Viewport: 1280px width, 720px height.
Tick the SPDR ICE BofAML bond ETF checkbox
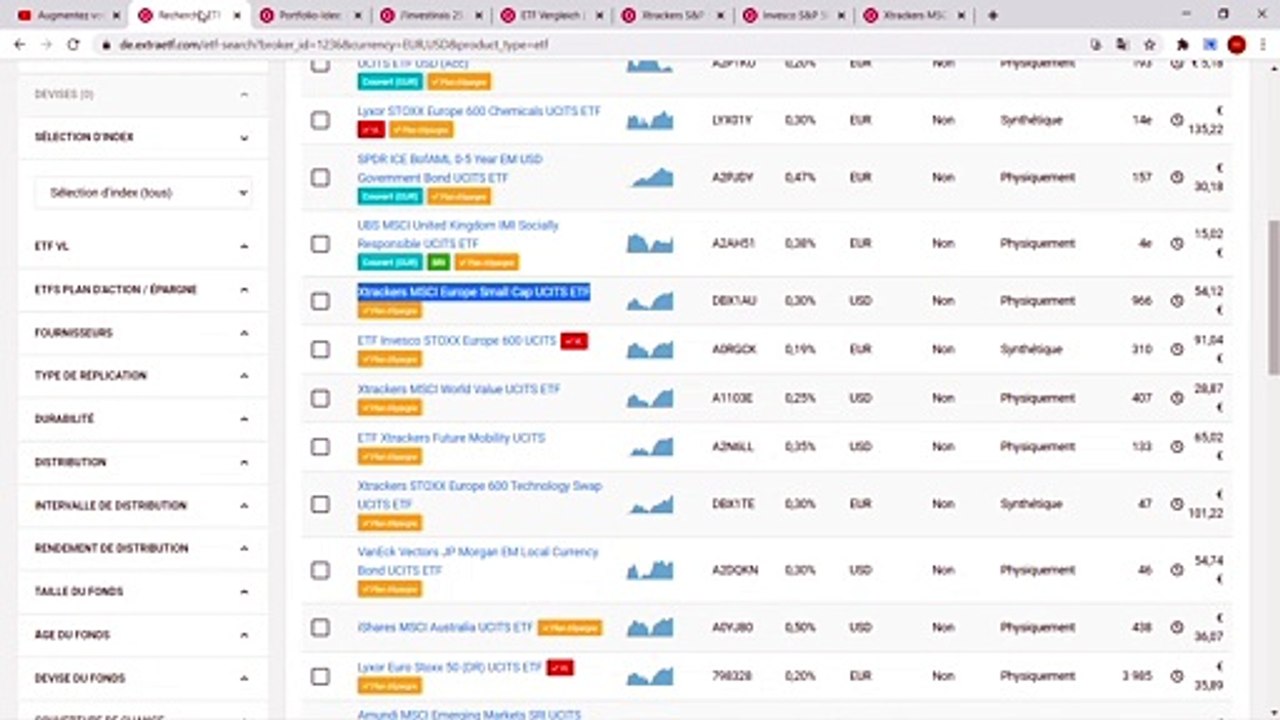click(320, 177)
